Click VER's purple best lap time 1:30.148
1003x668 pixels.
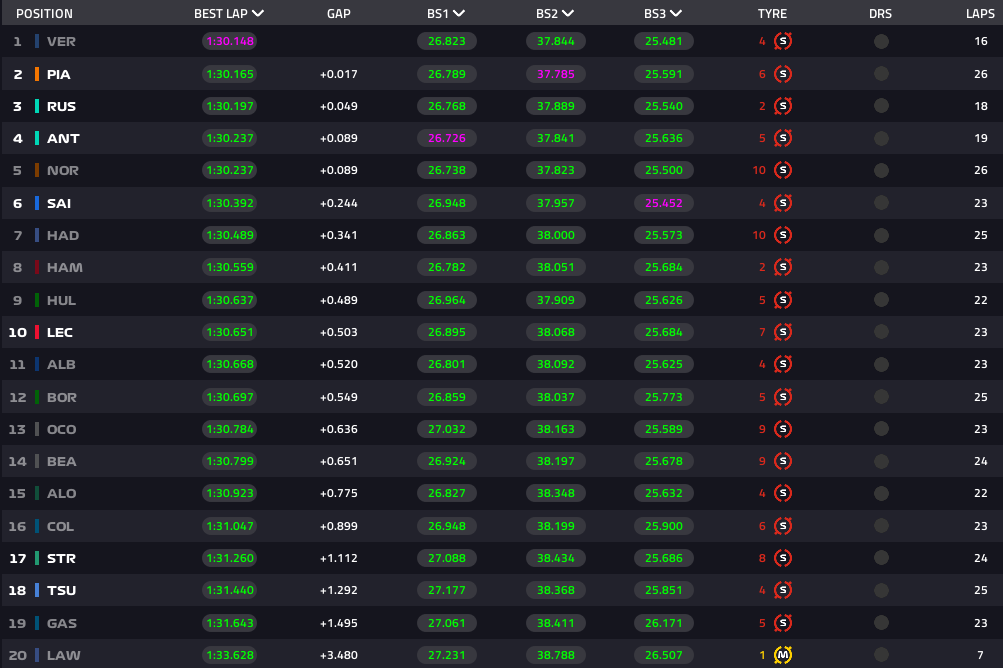(229, 42)
